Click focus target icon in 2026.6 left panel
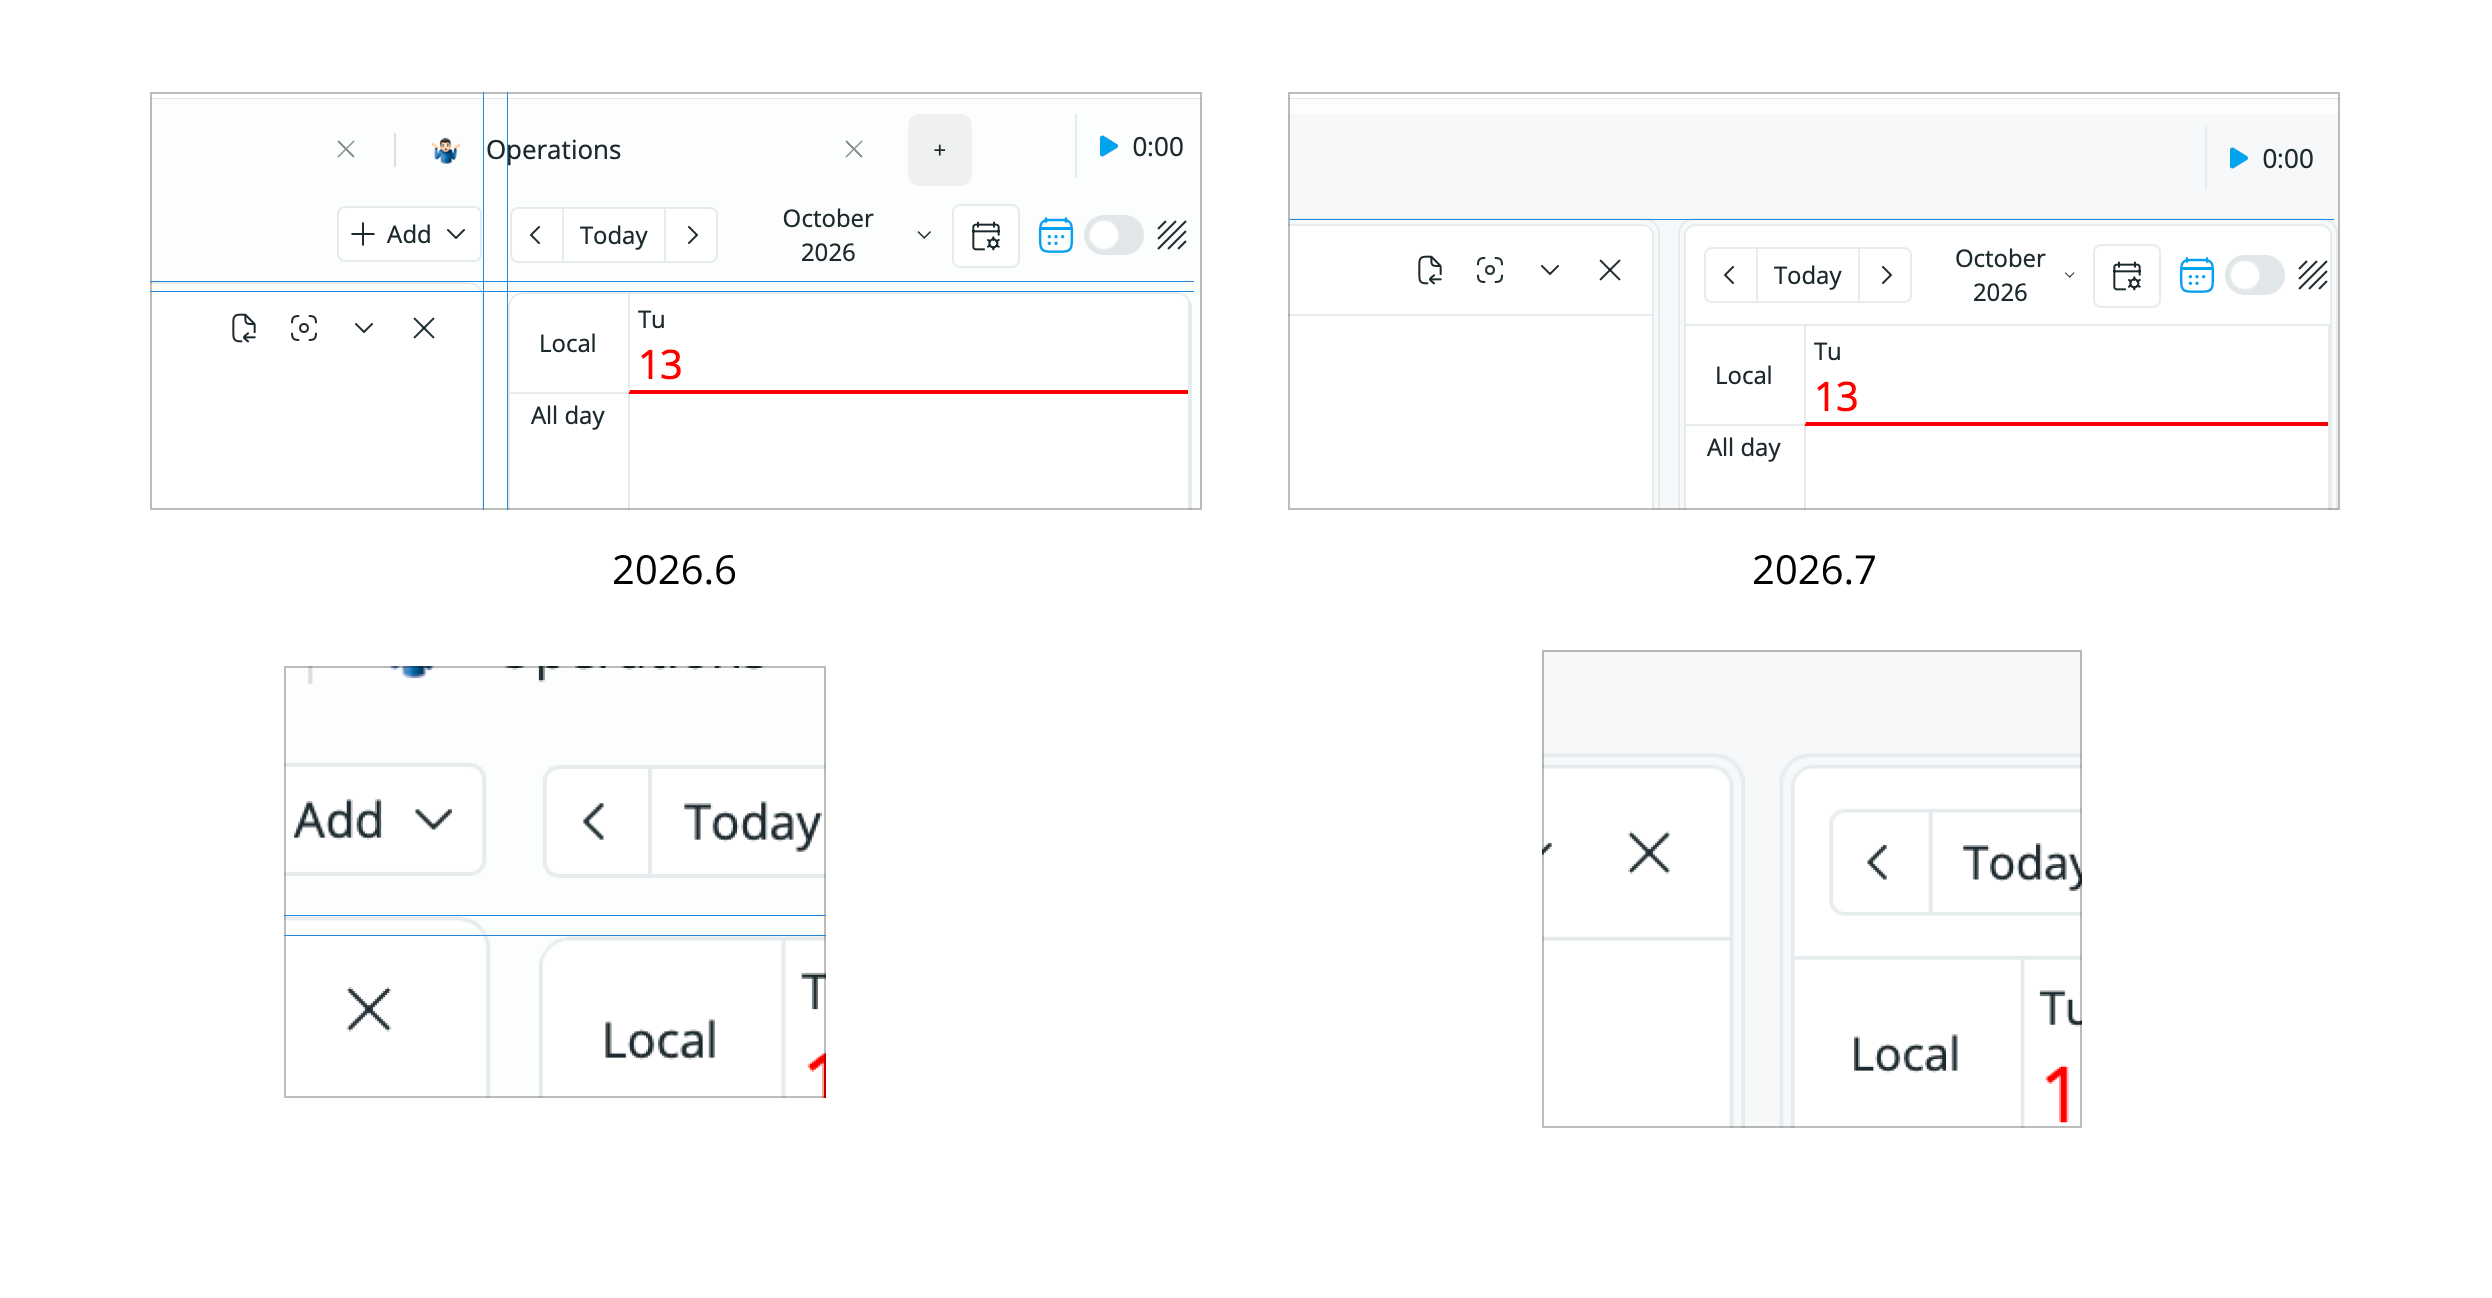This screenshot has width=2492, height=1298. tap(304, 328)
